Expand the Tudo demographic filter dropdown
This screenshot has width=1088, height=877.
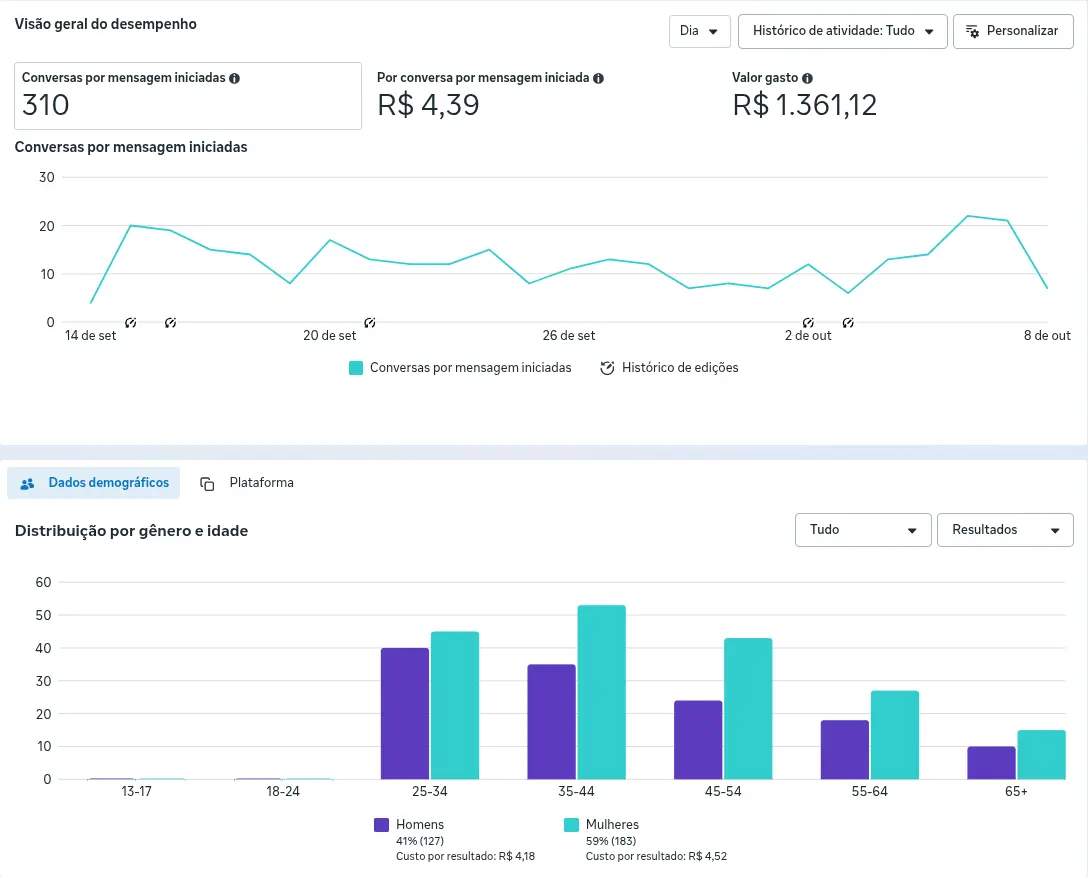click(863, 530)
